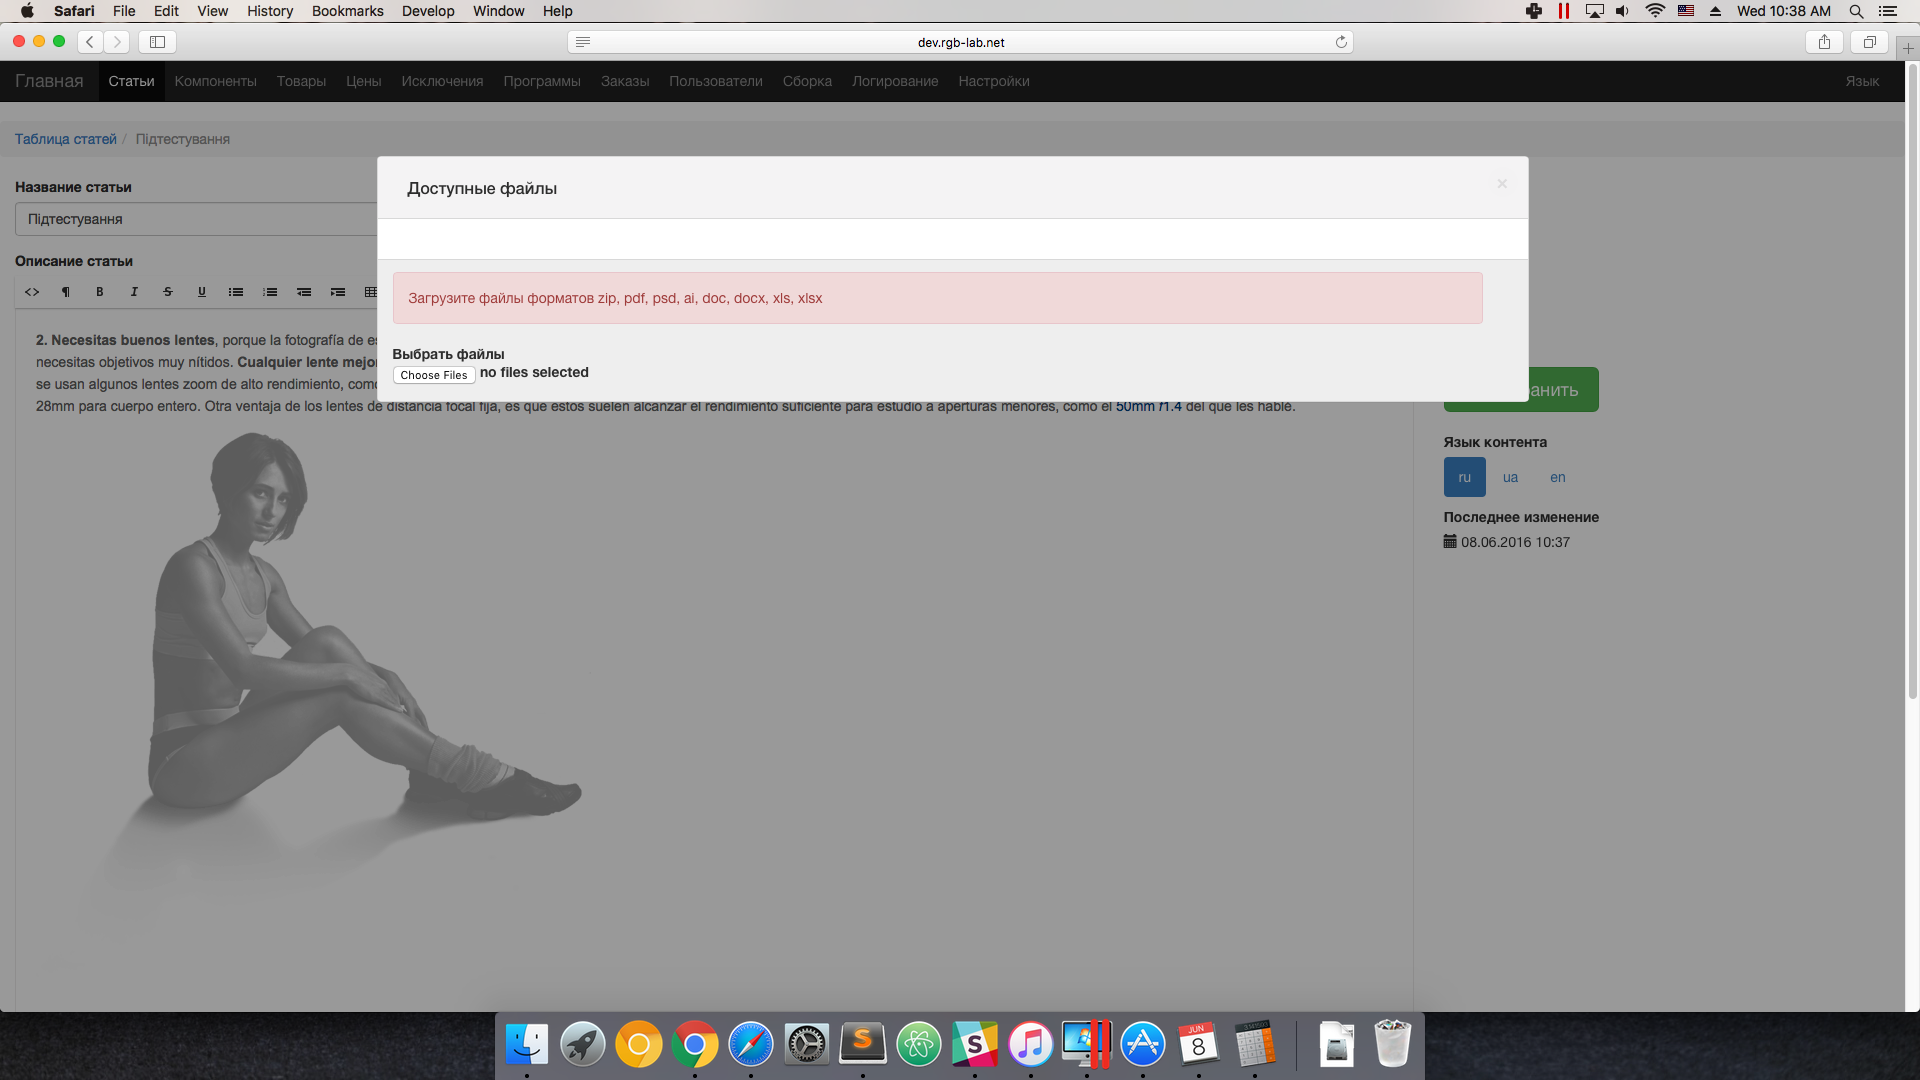The width and height of the screenshot is (1920, 1080).
Task: Click Choose Files button
Action: pos(434,375)
